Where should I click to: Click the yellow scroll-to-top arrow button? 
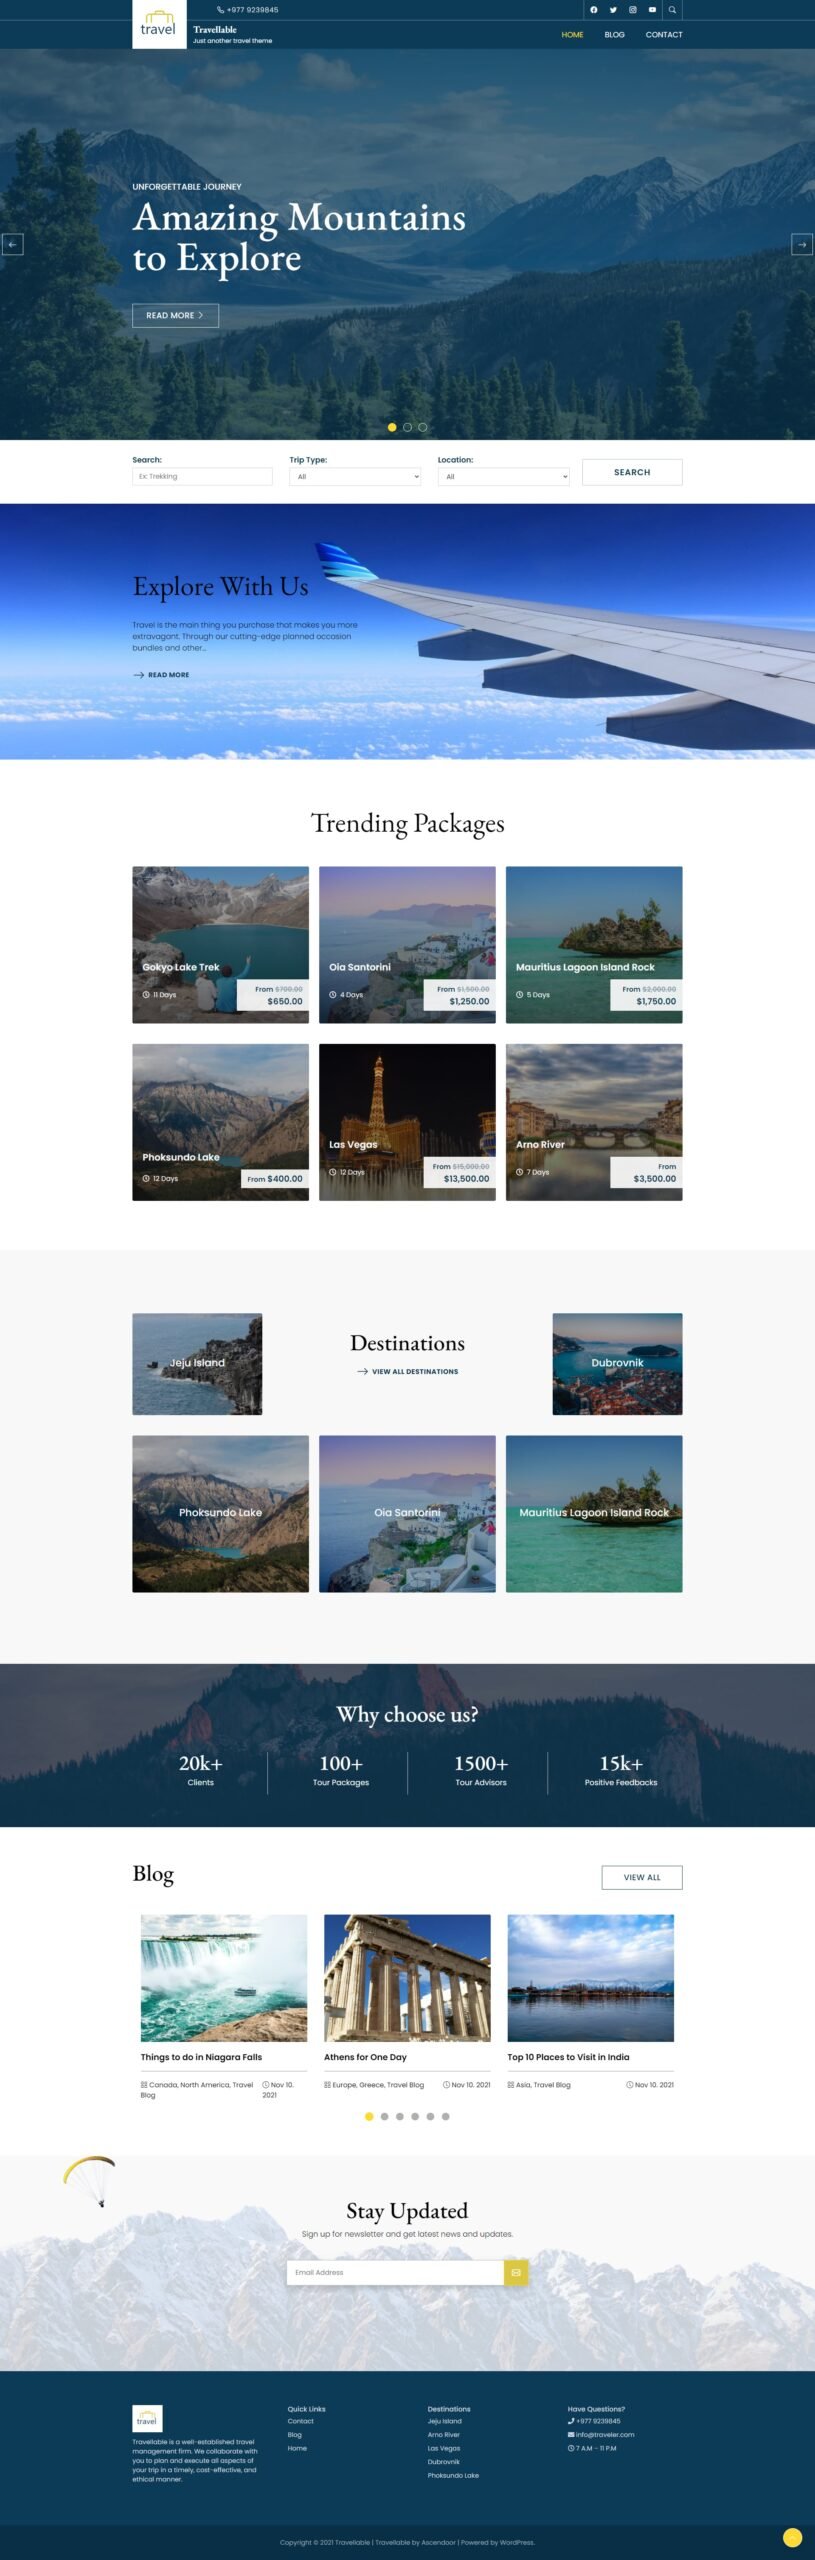(x=792, y=2537)
